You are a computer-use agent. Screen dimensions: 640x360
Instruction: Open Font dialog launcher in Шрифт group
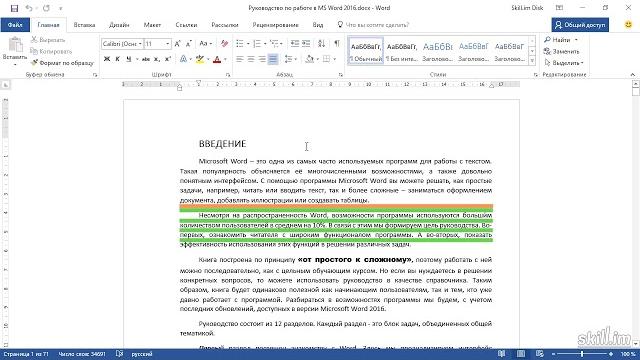pos(228,75)
